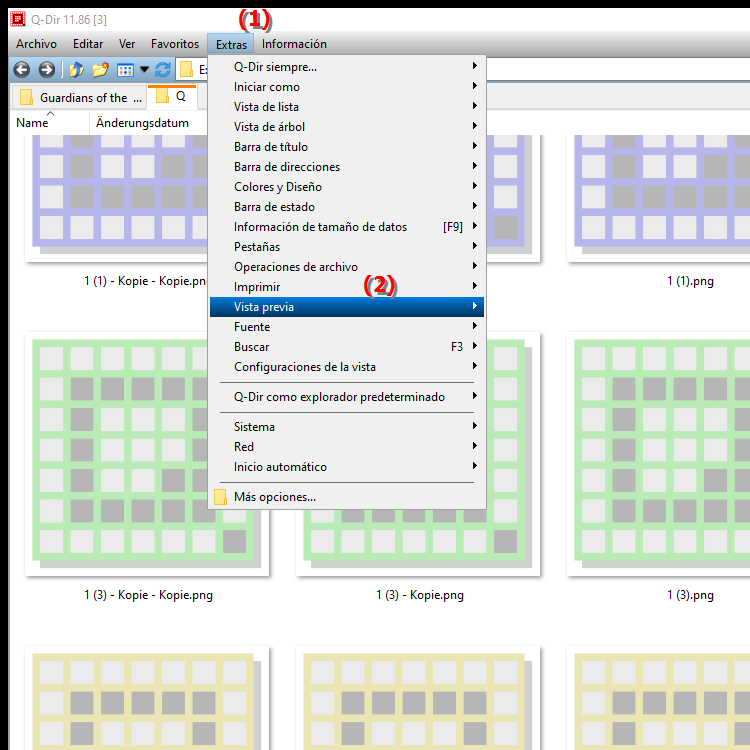Go up one folder level
This screenshot has width=750, height=750.
click(76, 70)
